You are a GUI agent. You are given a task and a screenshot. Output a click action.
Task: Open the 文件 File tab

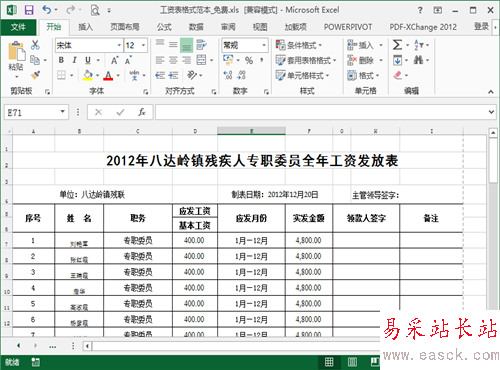[x=18, y=27]
